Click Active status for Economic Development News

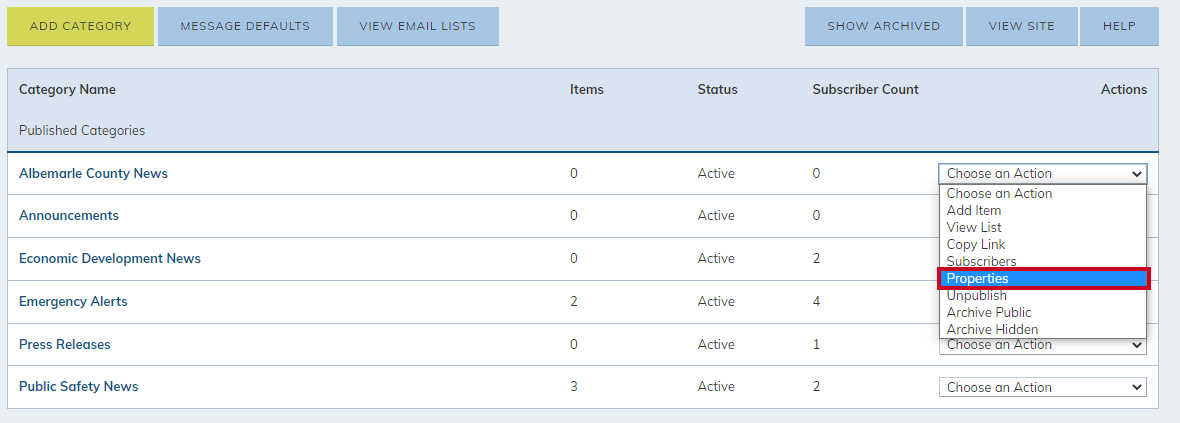coord(716,258)
